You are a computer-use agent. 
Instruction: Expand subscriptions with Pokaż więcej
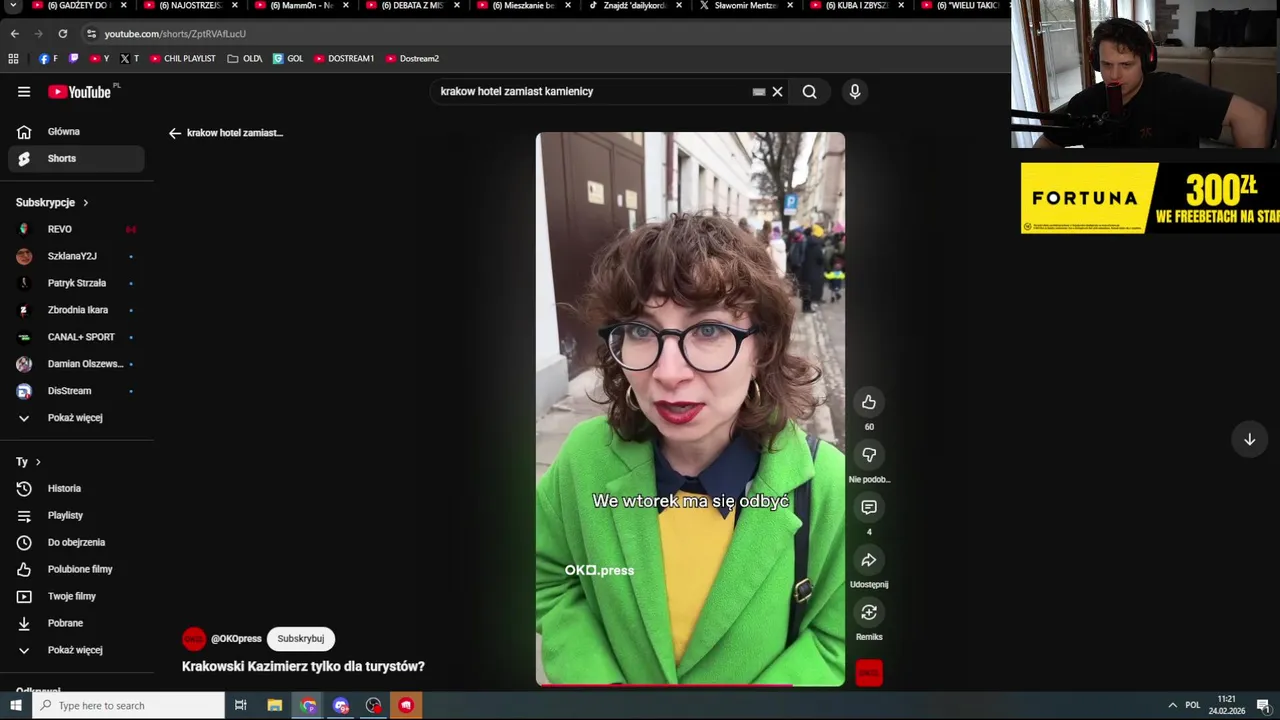pos(76,418)
